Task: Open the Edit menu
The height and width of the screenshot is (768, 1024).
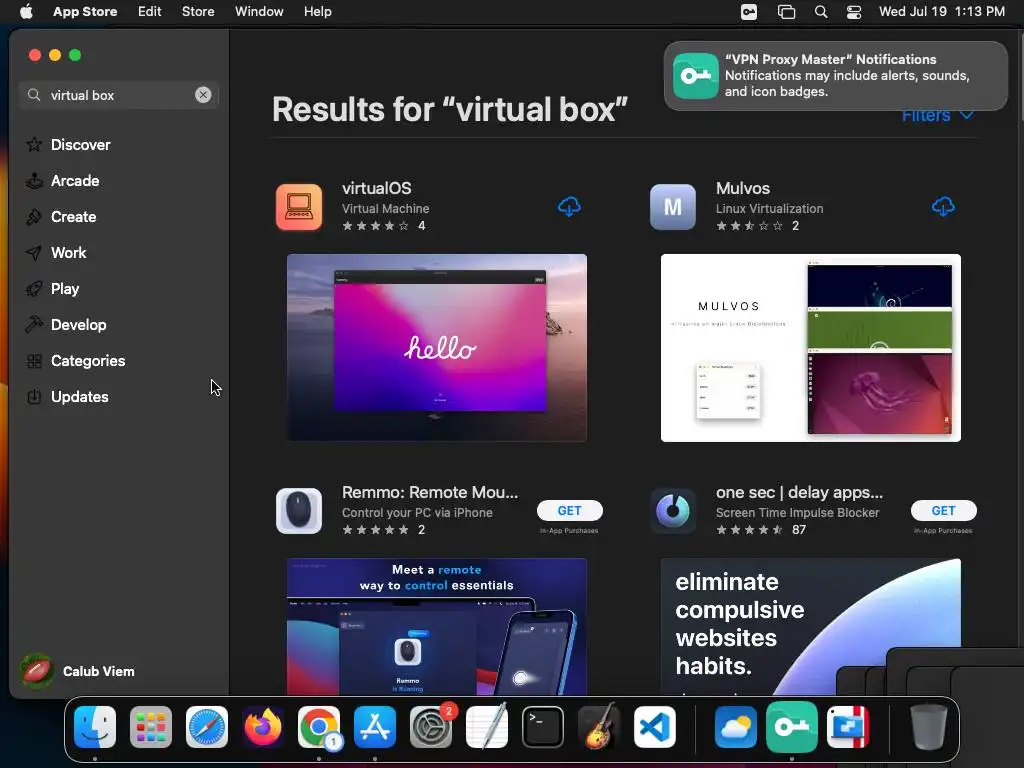Action: [x=150, y=12]
